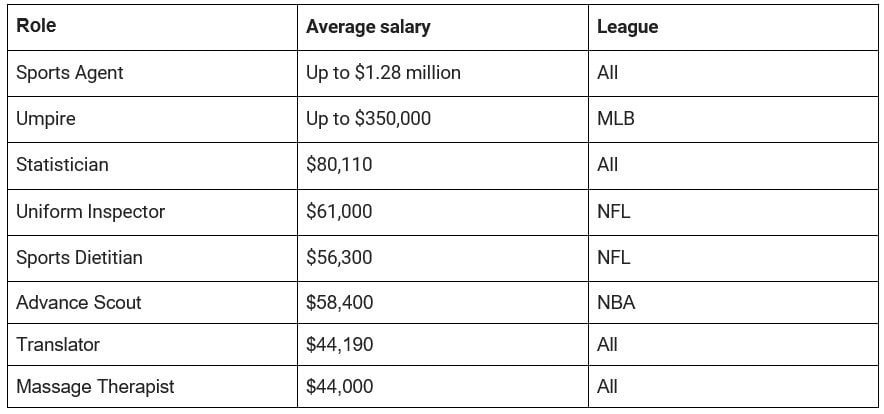Screen dimensions: 884x414
Task: Click the NBA league cell
Action: pyautogui.click(x=615, y=303)
